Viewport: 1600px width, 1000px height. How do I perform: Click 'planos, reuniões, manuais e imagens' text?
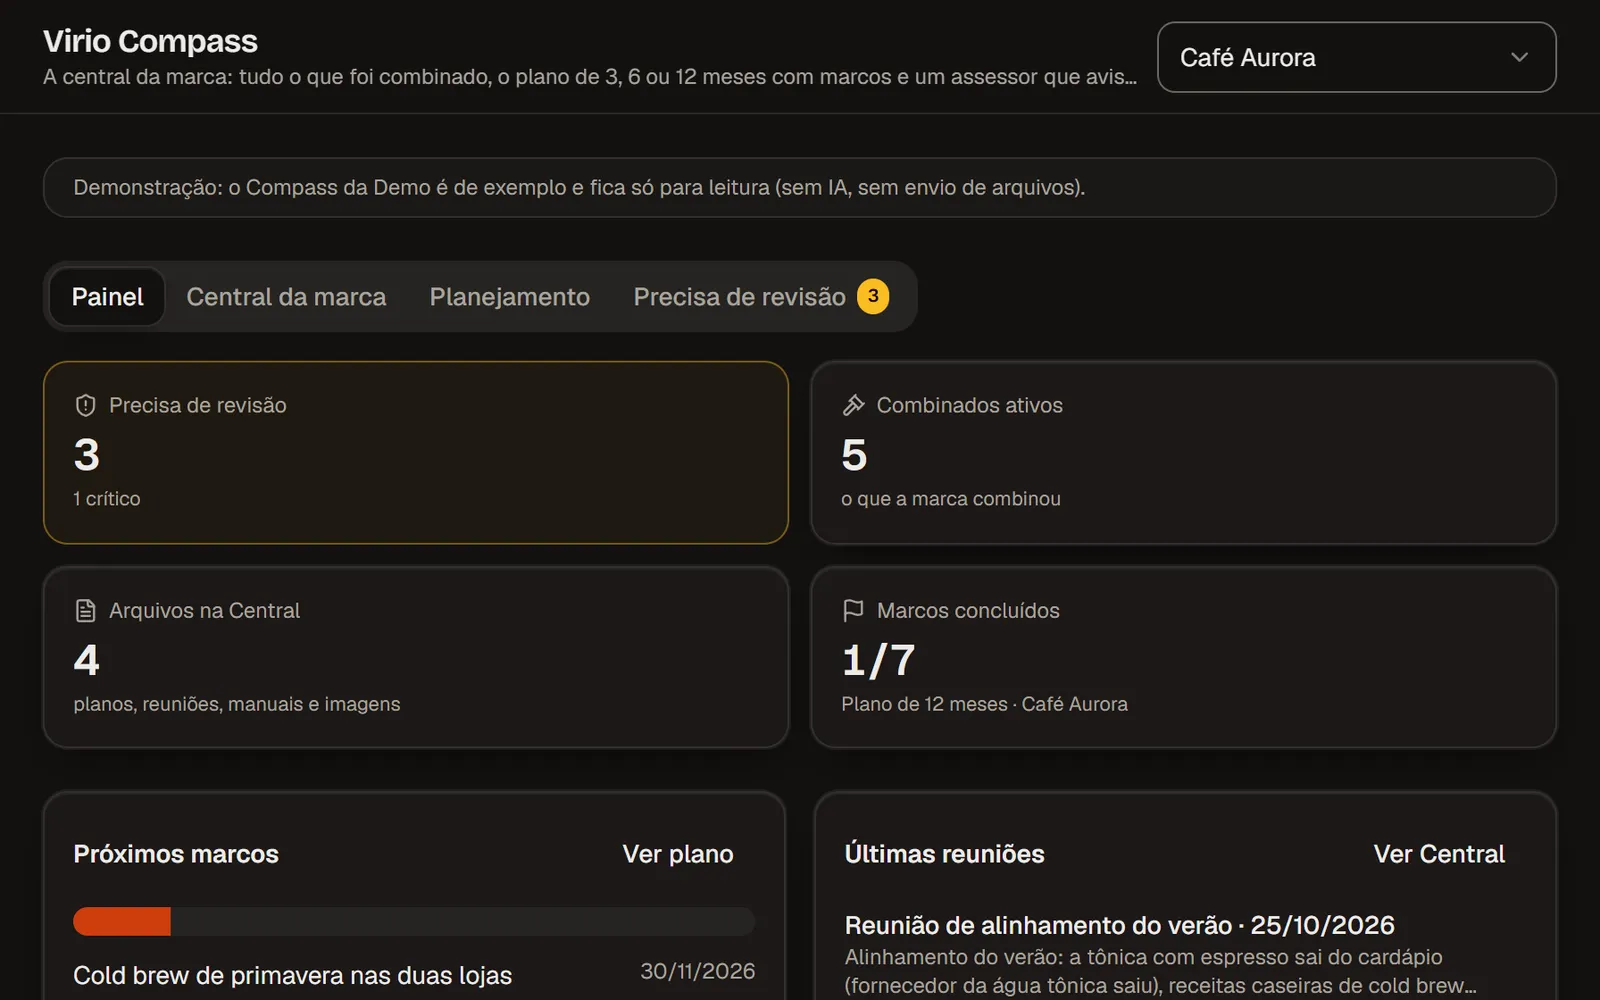coord(237,704)
